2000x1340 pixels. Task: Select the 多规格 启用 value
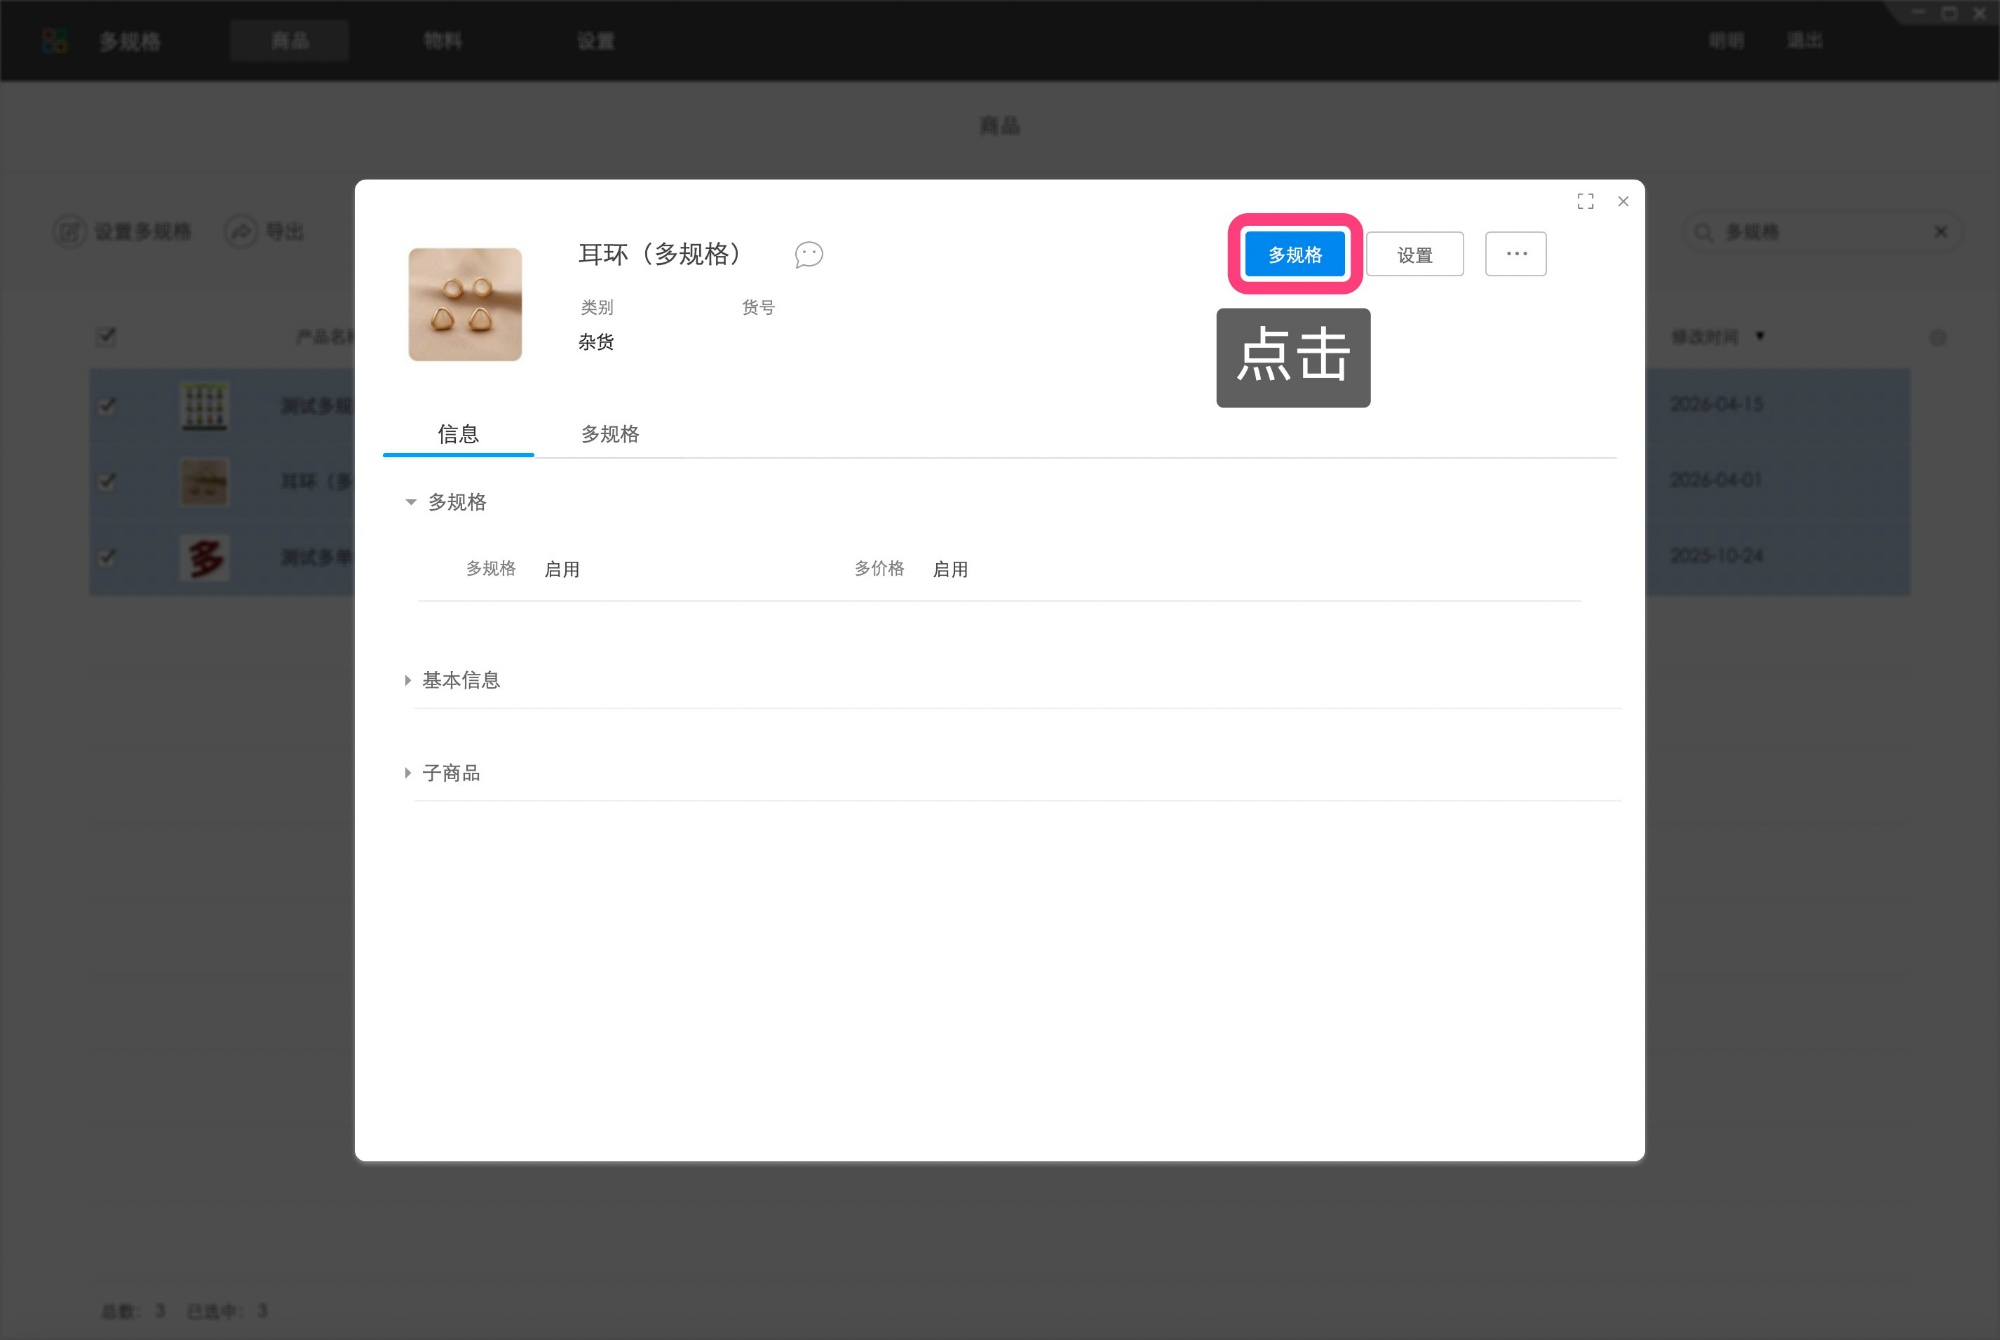point(562,569)
